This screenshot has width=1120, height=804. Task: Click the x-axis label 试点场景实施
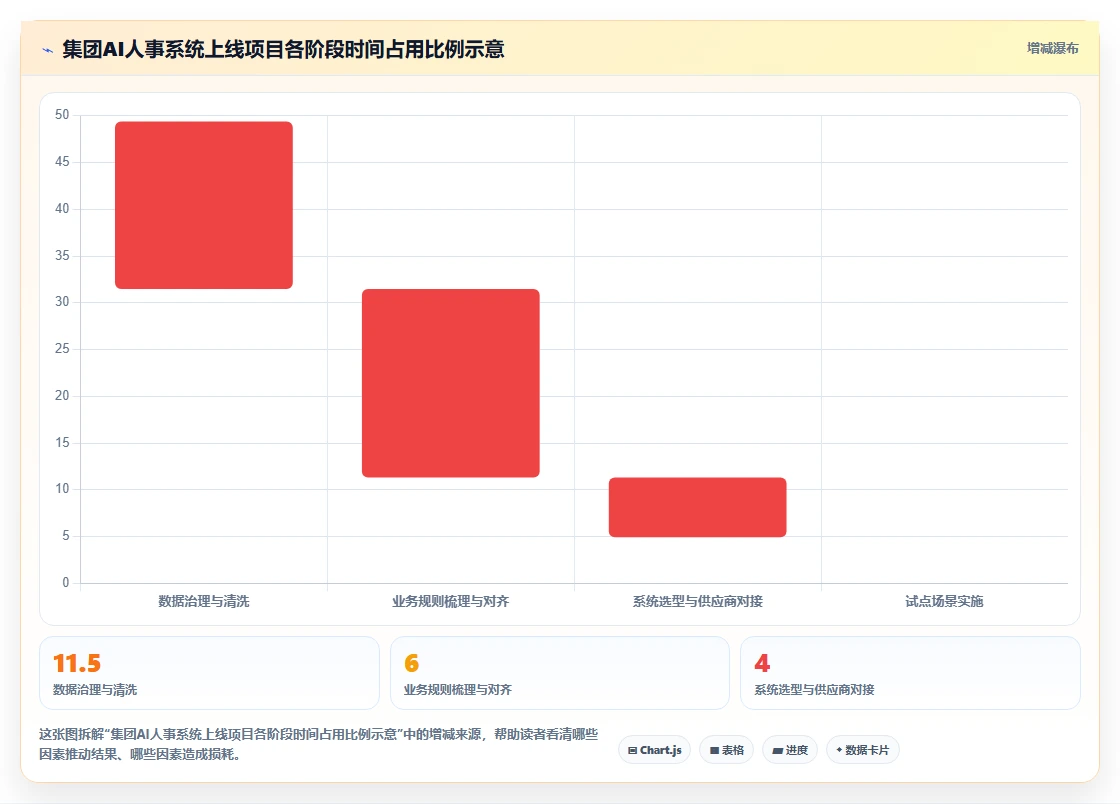coord(944,601)
